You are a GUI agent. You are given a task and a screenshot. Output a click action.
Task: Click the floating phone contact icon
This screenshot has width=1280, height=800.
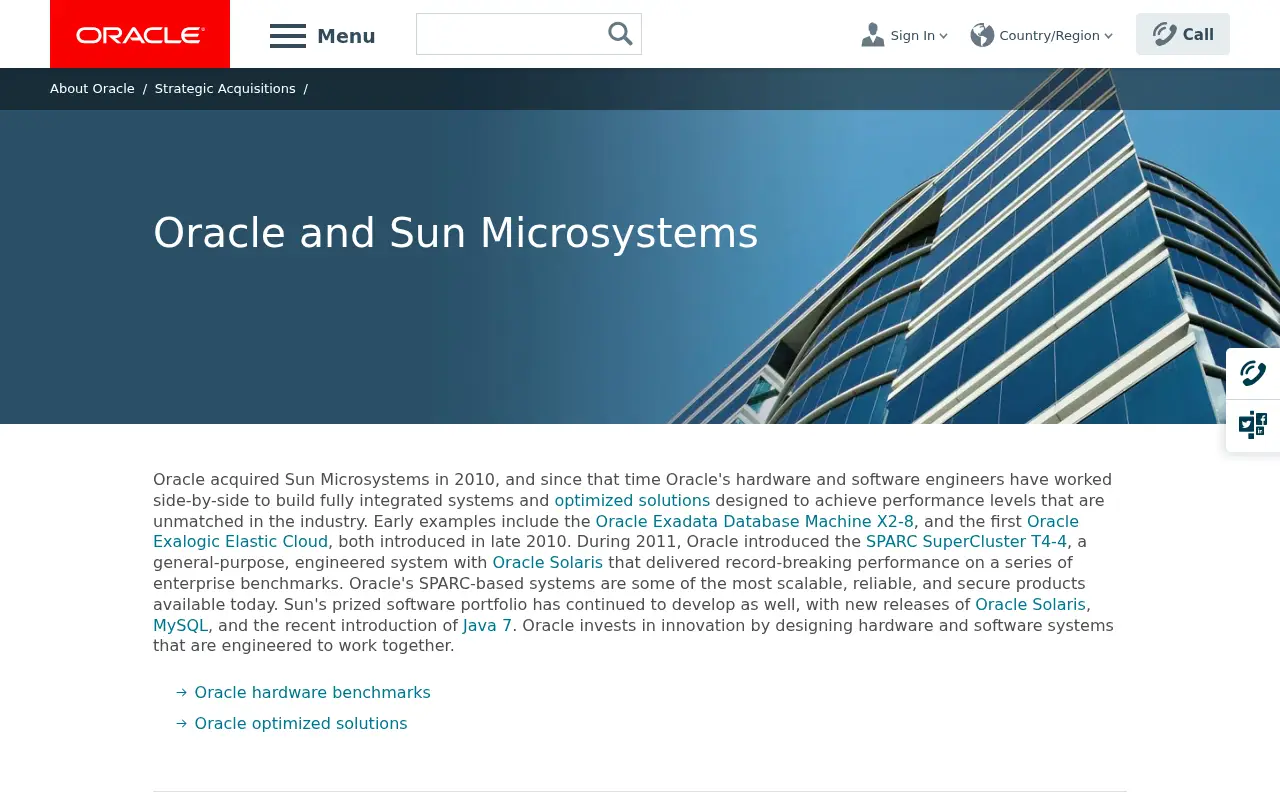coord(1253,374)
